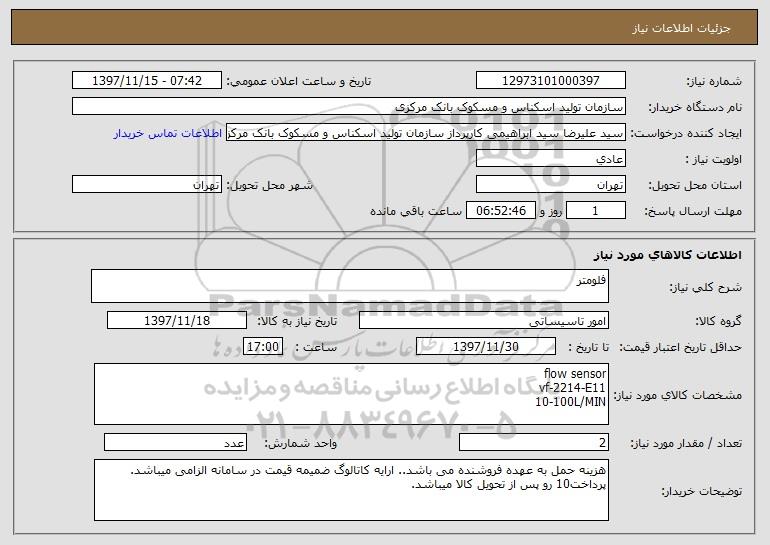Open the buyer contact info link

tap(167, 133)
